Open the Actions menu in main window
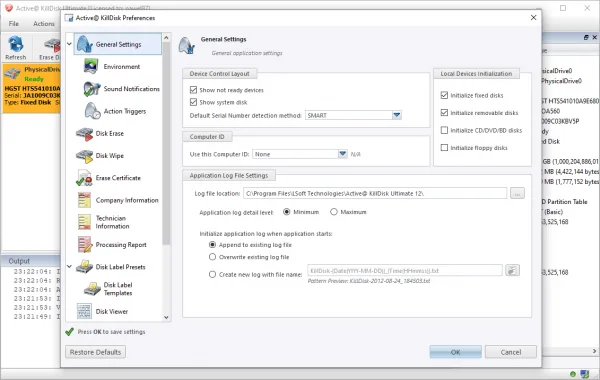The image size is (600, 380). 44,24
